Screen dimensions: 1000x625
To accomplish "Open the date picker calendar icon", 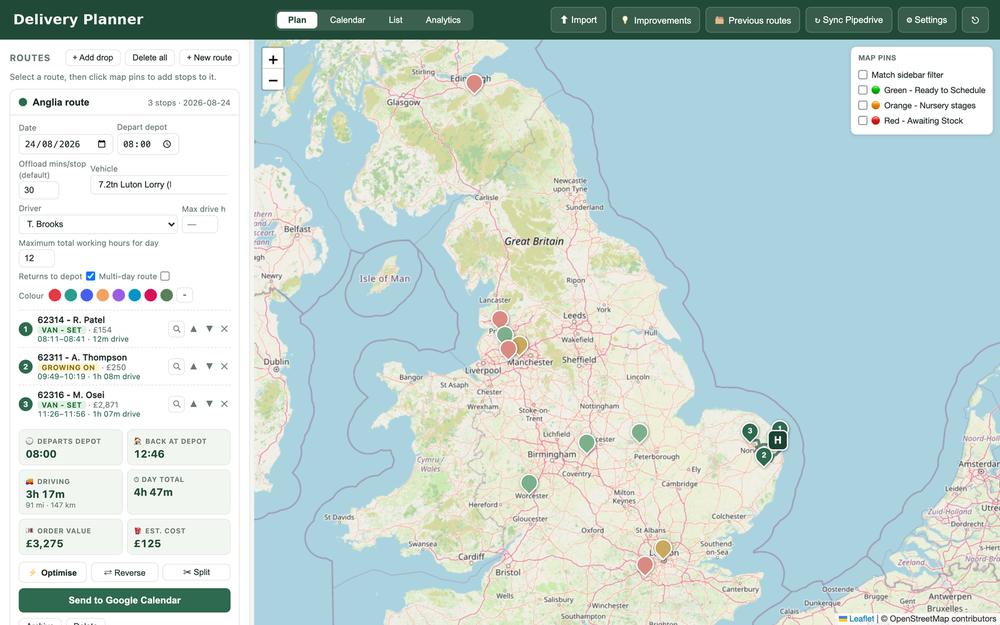I will (102, 144).
